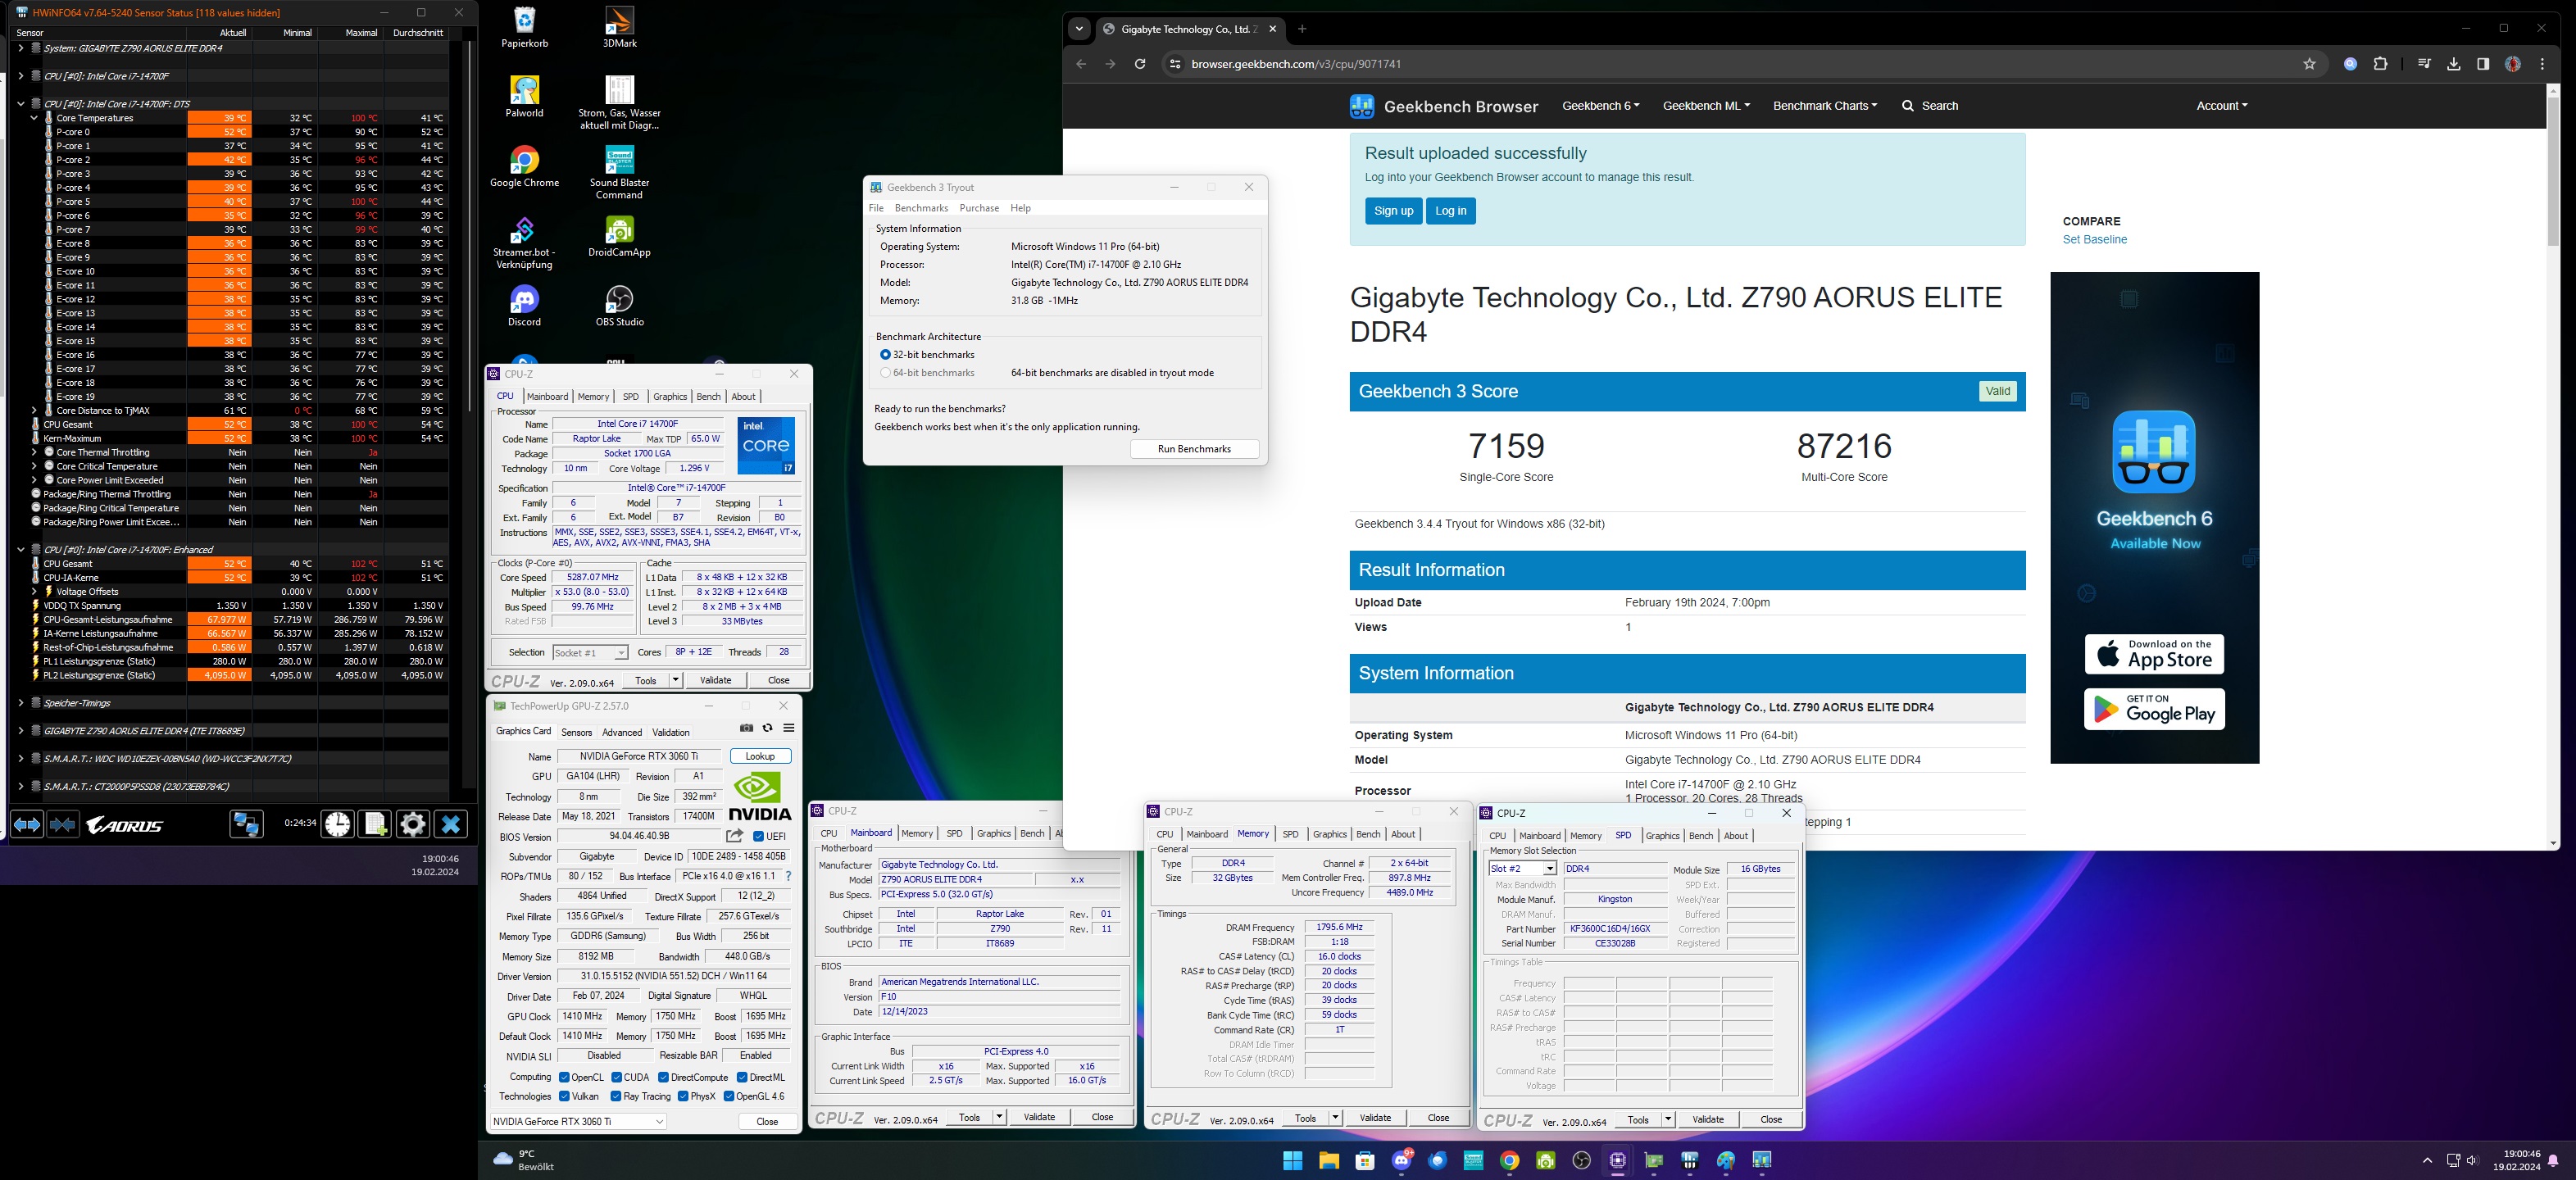Expand Core Distance to TjMAX node
2576x1180 pixels.
[x=34, y=410]
